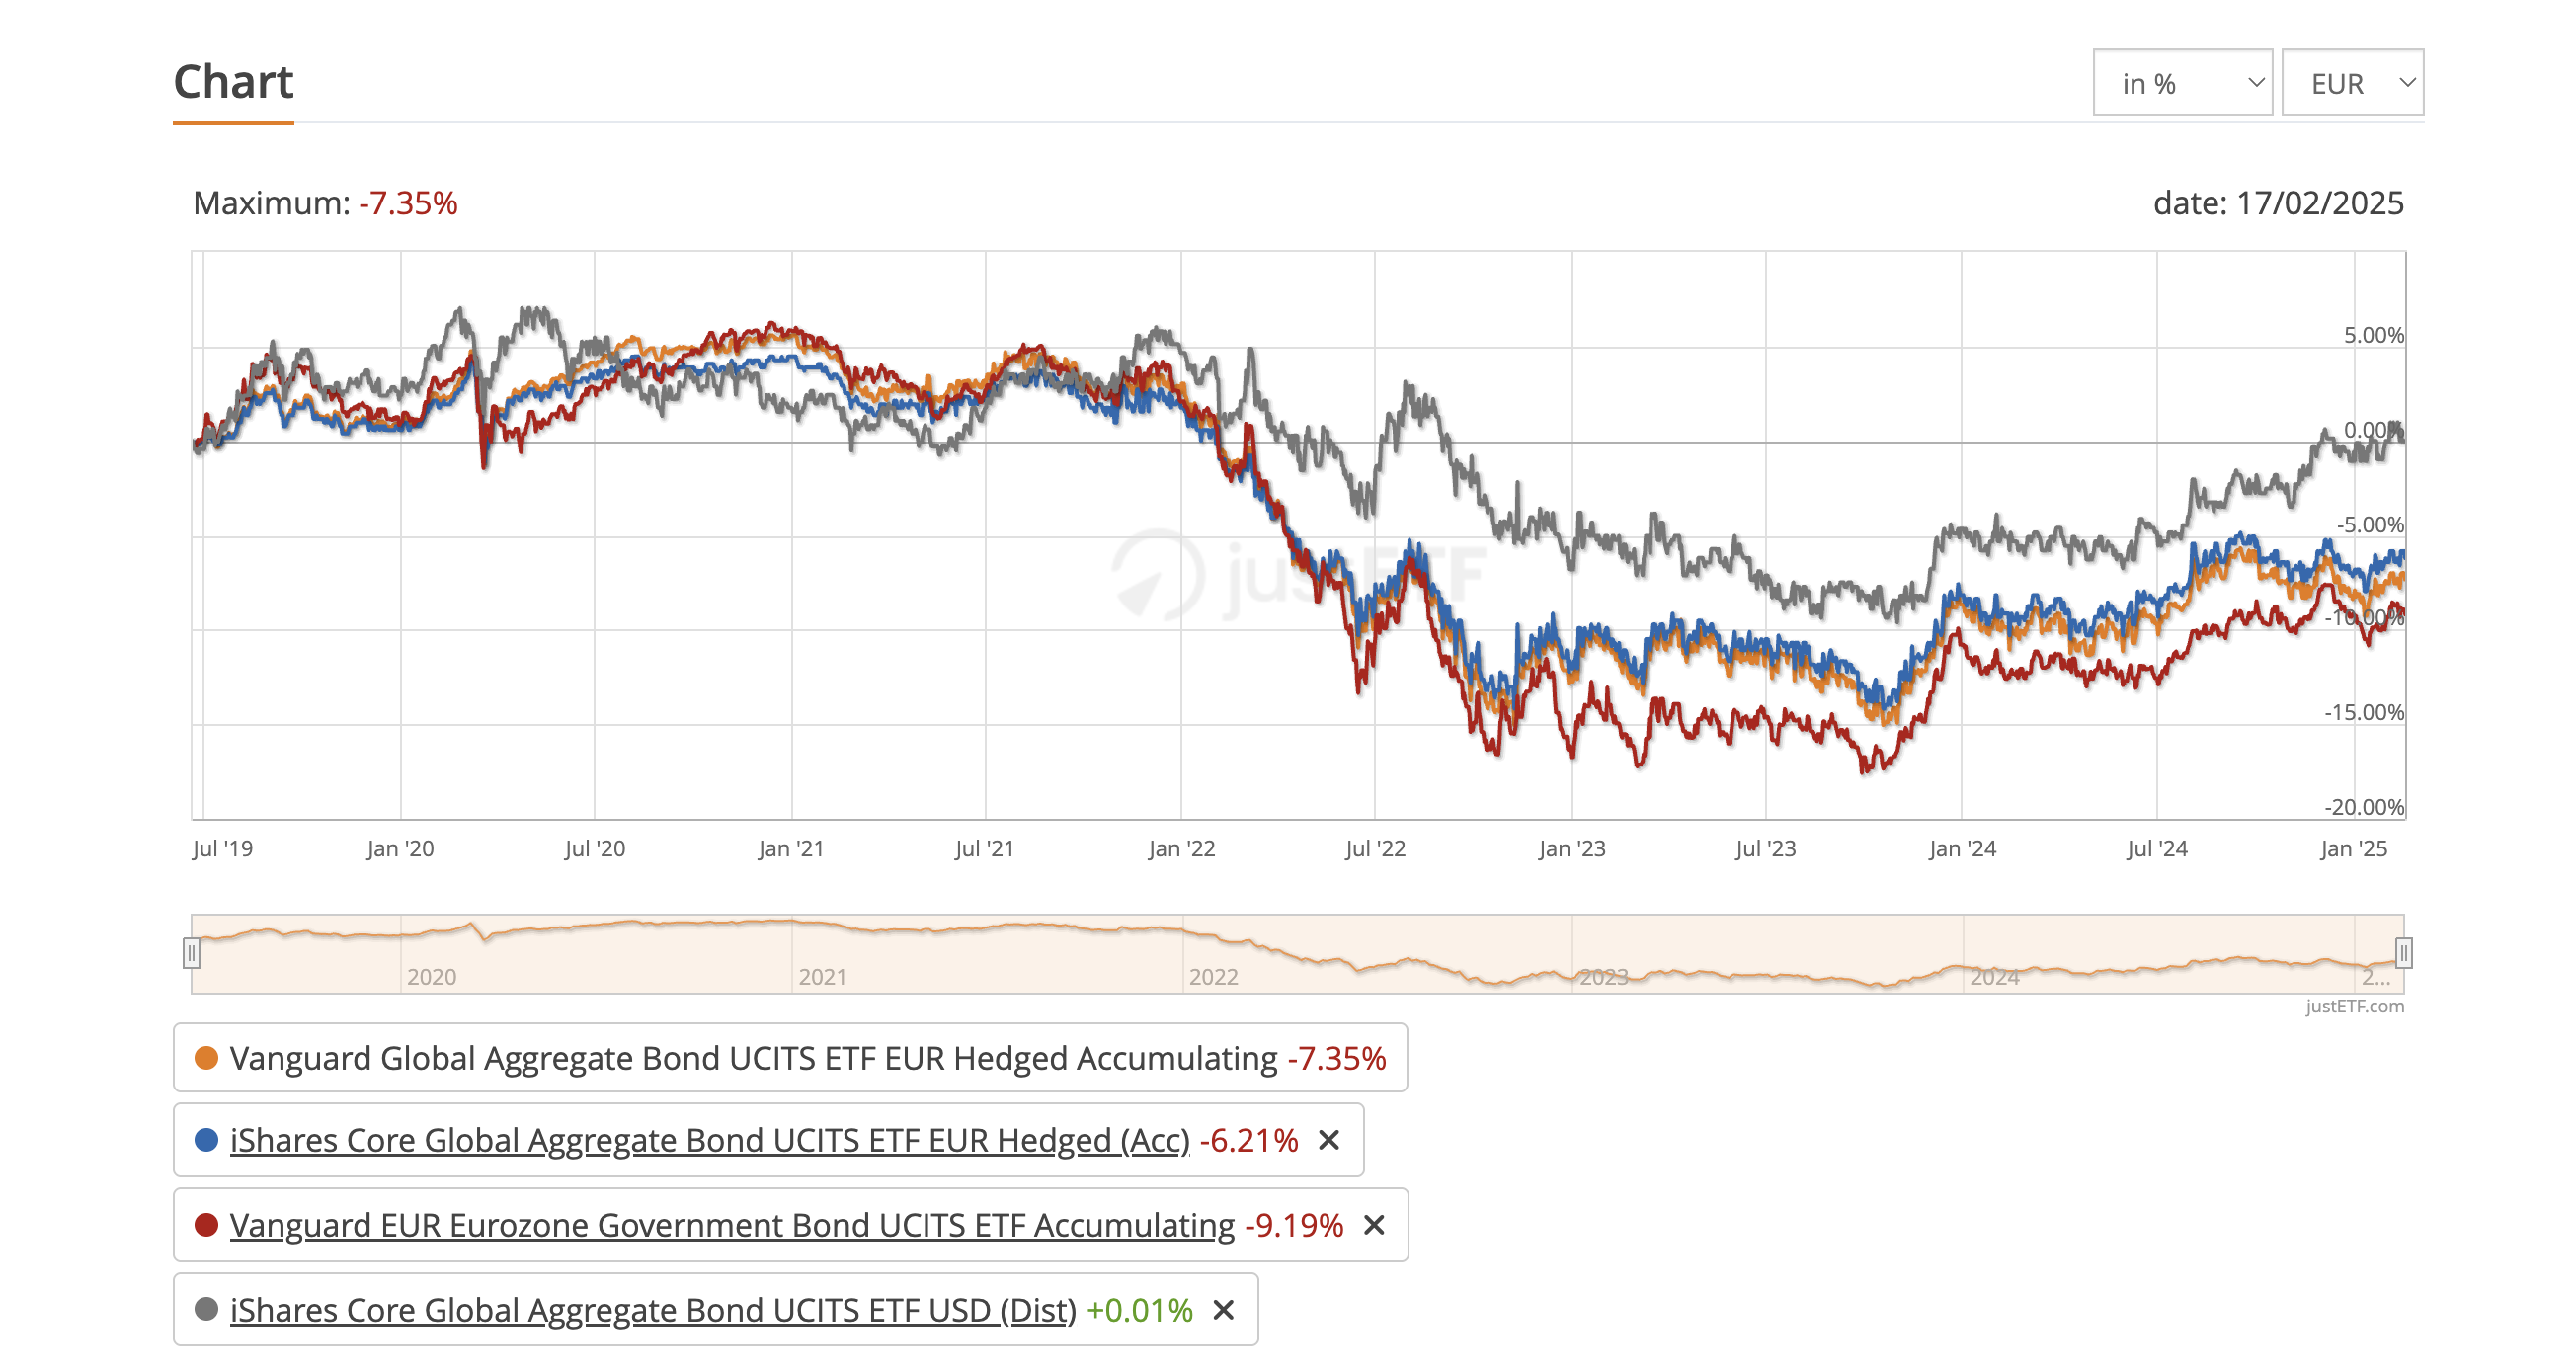This screenshot has width=2576, height=1371.
Task: Select the Chart tab heading
Action: (x=233, y=82)
